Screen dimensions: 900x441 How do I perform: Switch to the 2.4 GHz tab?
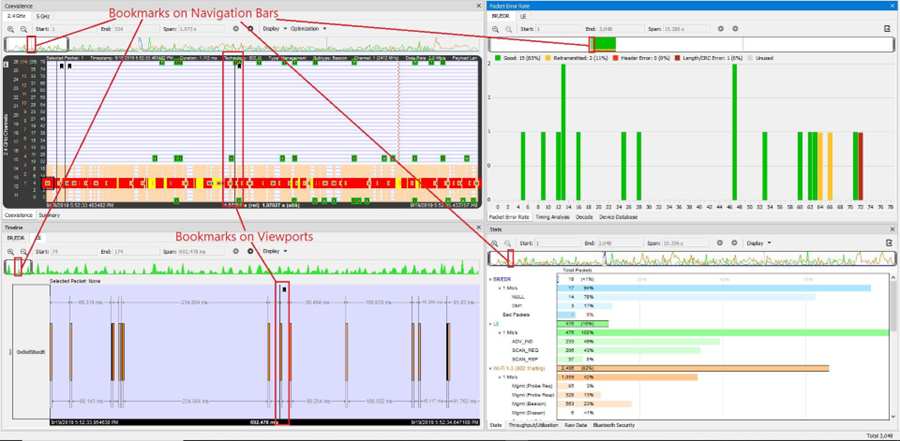[x=16, y=16]
